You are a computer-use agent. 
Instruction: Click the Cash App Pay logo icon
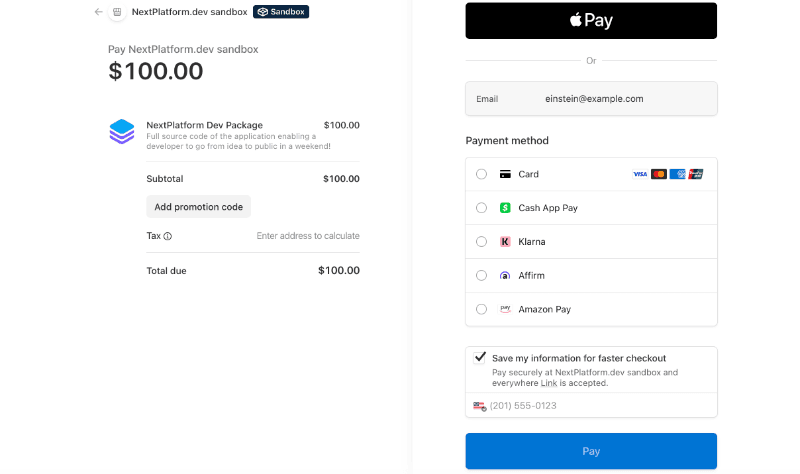pyautogui.click(x=506, y=208)
